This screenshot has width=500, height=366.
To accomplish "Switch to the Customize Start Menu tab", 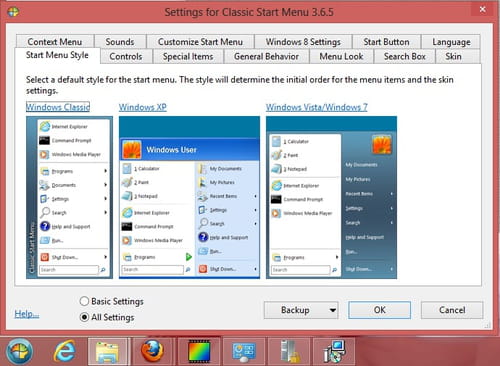I will 200,42.
